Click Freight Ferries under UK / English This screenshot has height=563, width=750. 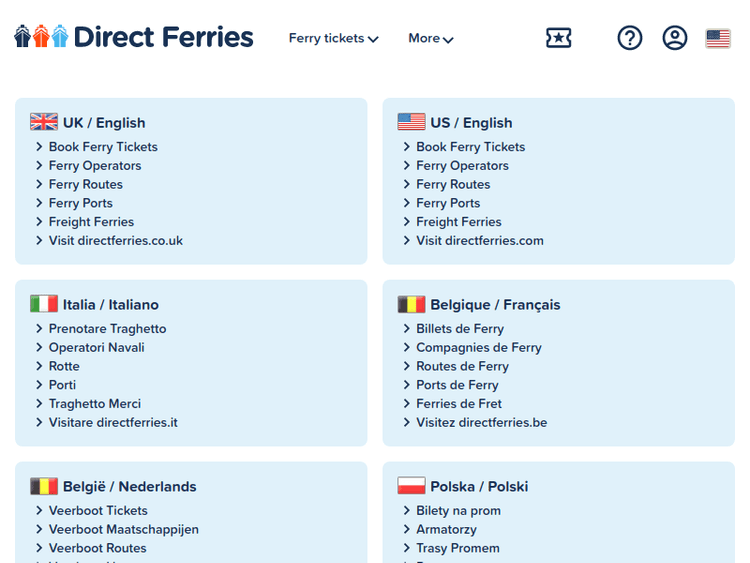91,222
